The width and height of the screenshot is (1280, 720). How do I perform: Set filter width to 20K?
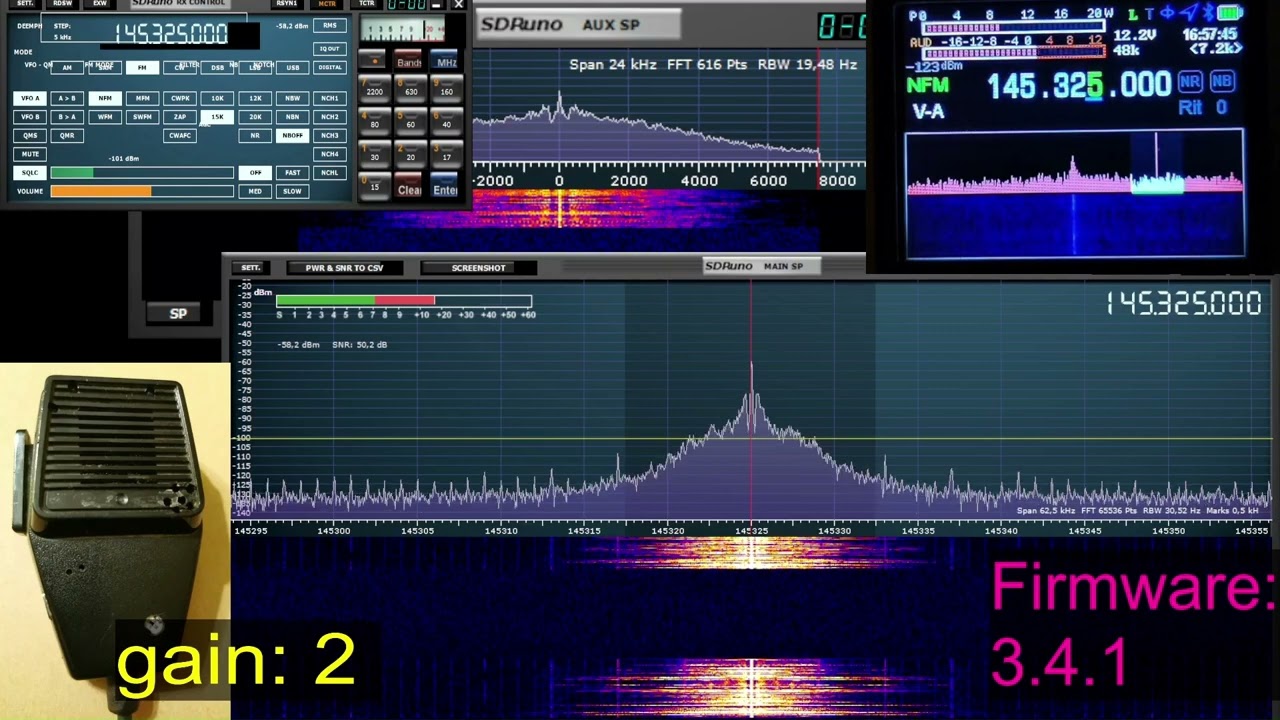[255, 116]
